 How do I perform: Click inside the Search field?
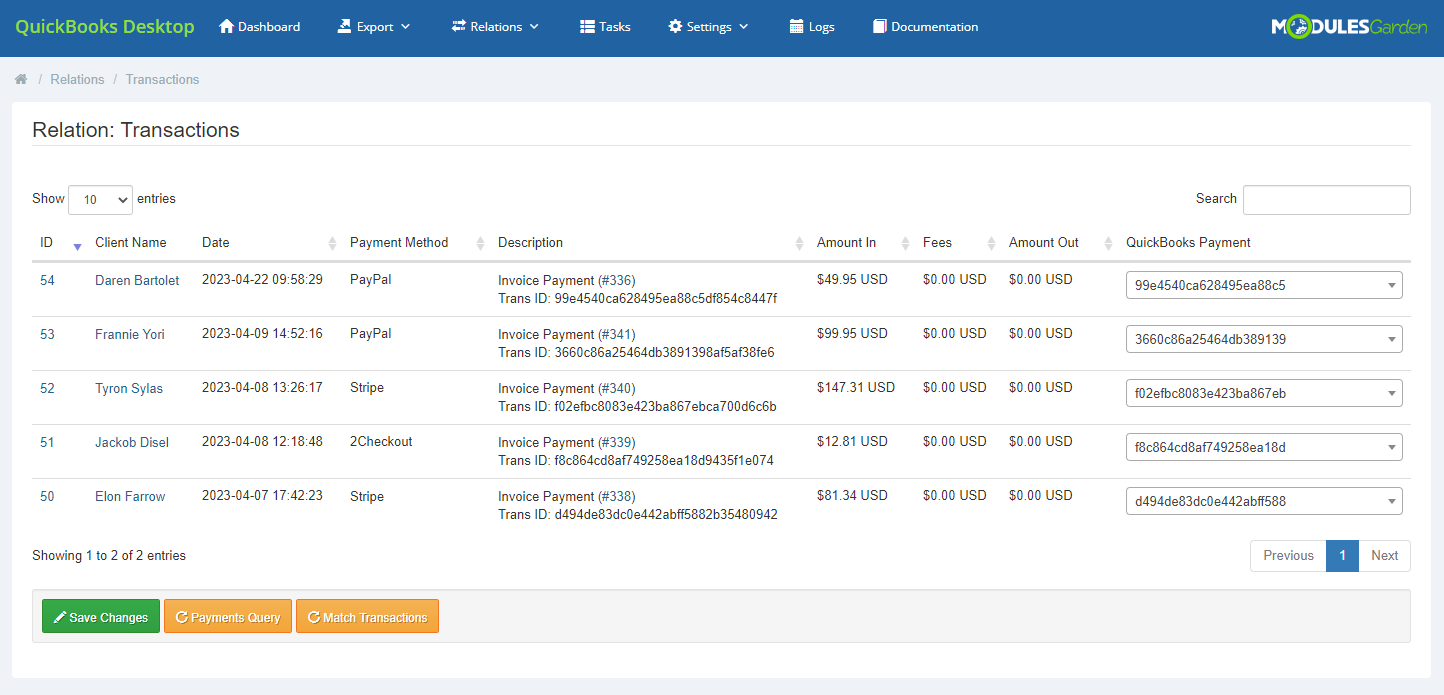tap(1326, 199)
